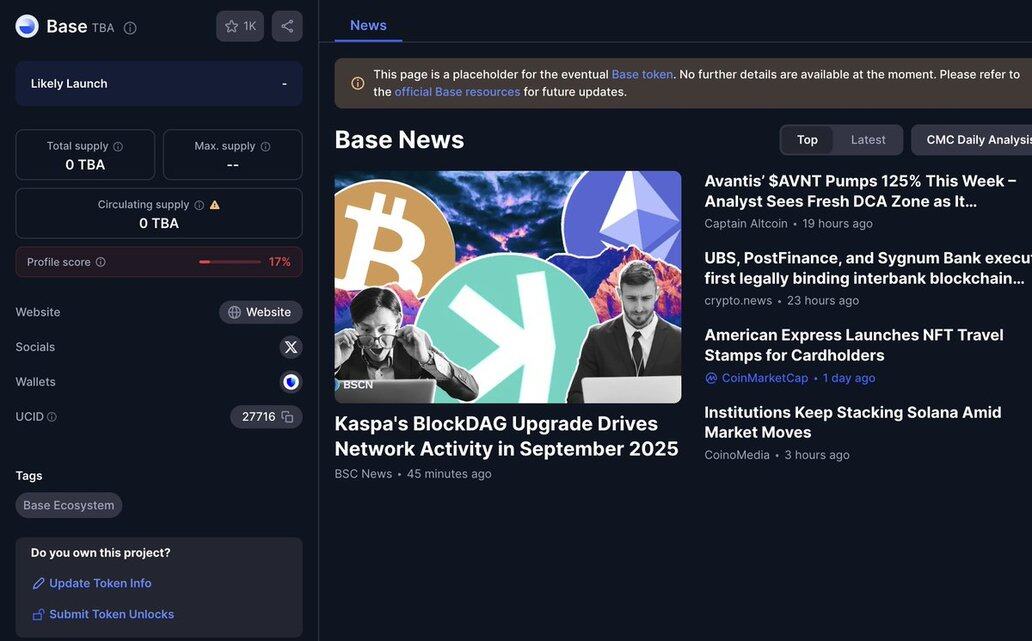The height and width of the screenshot is (641, 1032).
Task: Click "CoinoMedia" source text
Action: pos(736,455)
